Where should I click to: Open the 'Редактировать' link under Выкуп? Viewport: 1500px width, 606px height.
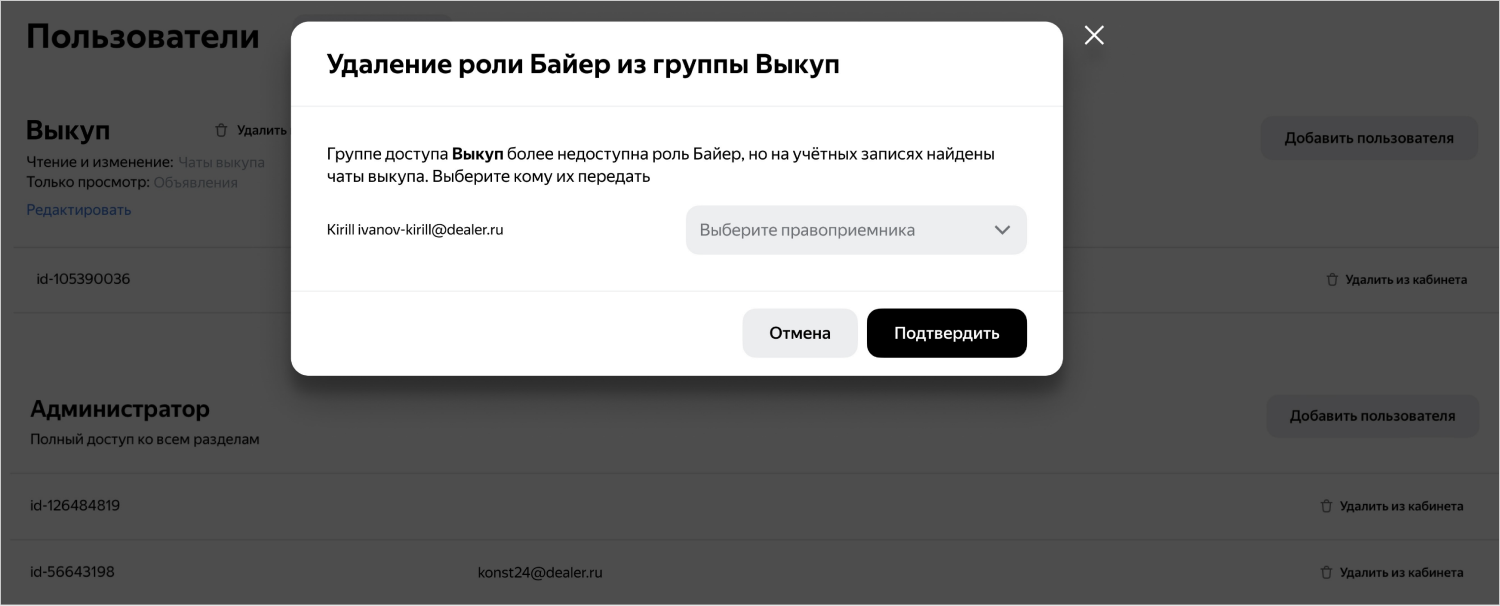click(x=78, y=210)
